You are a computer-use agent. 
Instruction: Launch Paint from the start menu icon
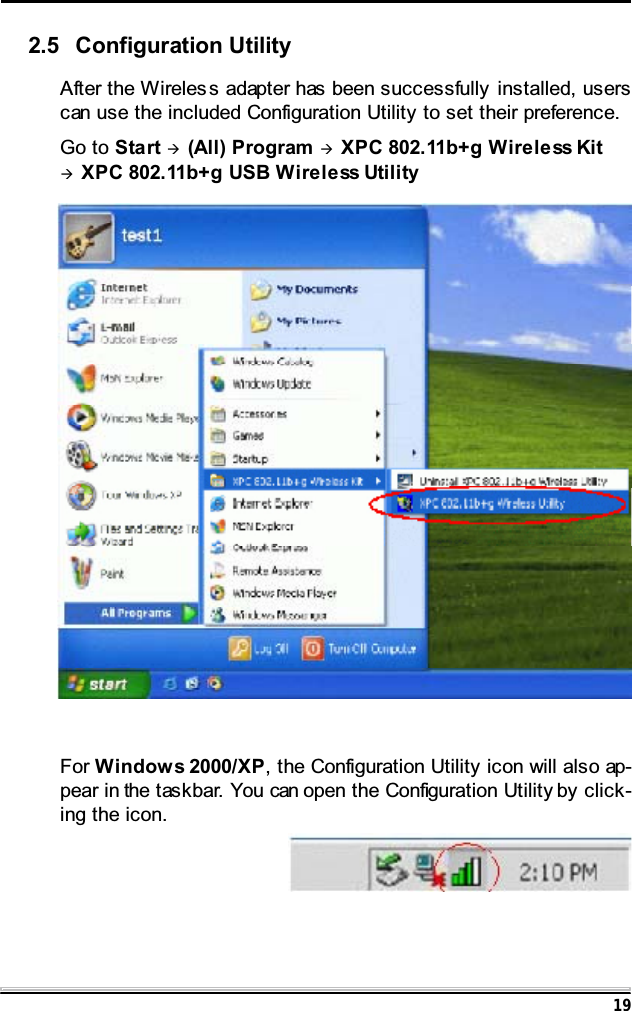pos(81,573)
